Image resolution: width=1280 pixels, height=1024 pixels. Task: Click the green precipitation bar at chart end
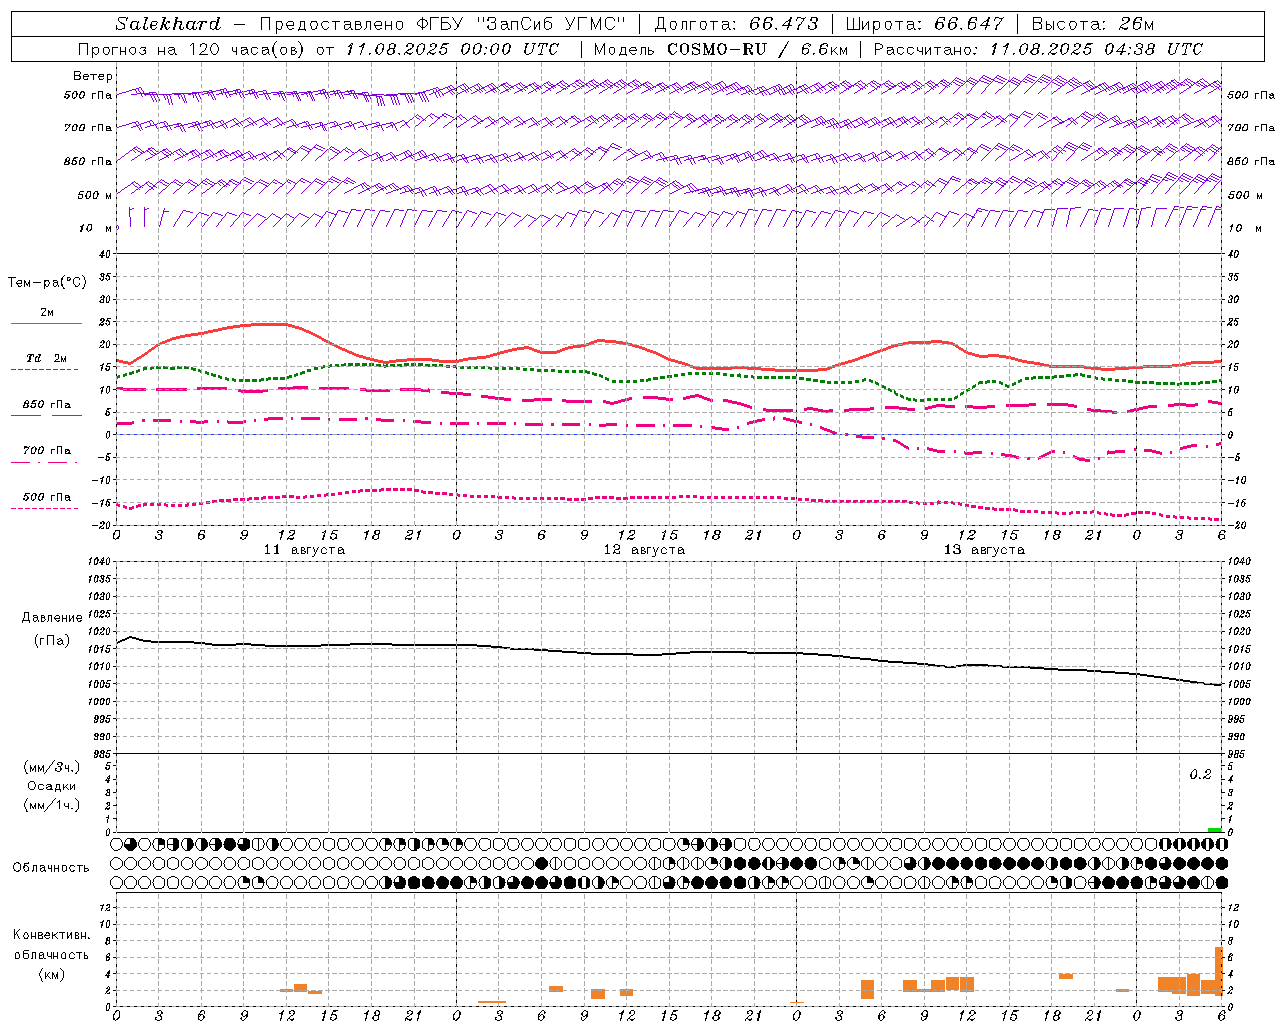1214,830
